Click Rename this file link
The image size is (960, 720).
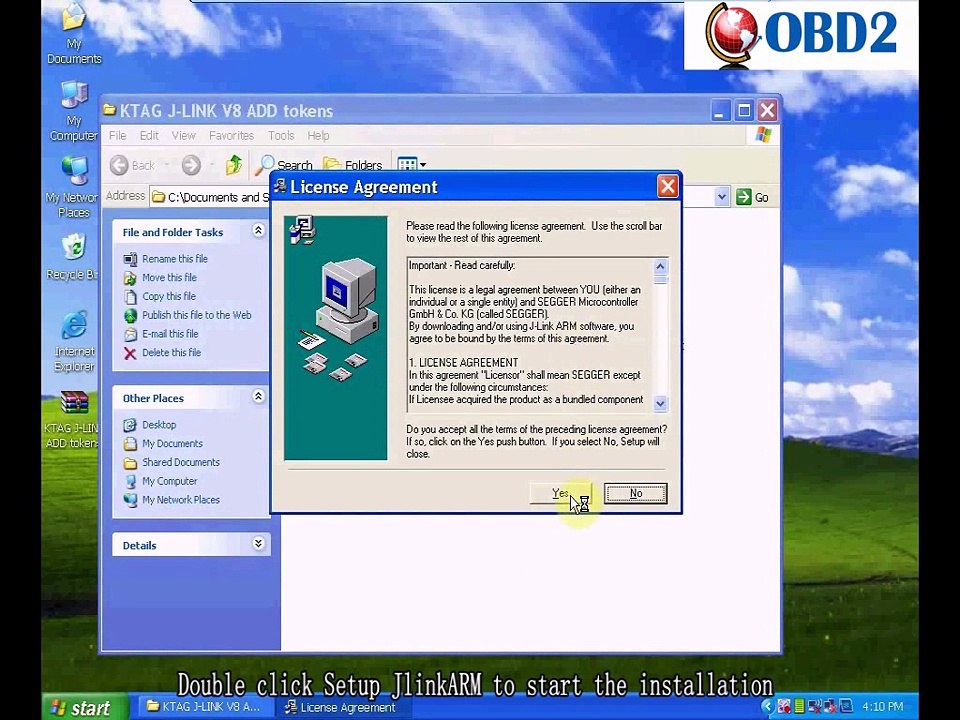point(174,259)
